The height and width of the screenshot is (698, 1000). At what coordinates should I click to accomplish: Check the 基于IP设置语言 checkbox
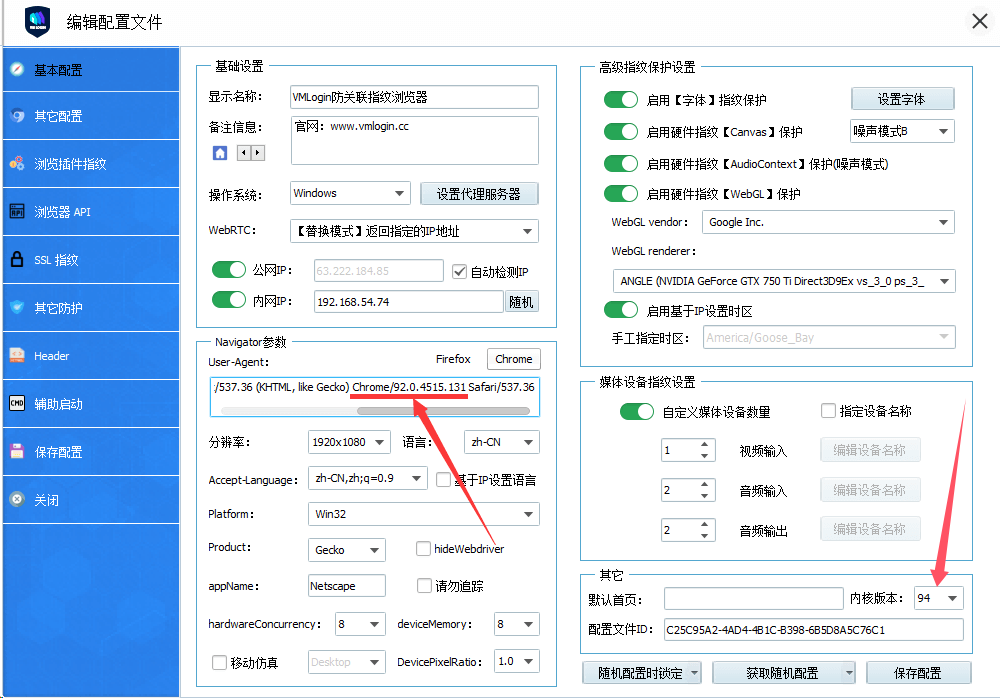(x=443, y=479)
